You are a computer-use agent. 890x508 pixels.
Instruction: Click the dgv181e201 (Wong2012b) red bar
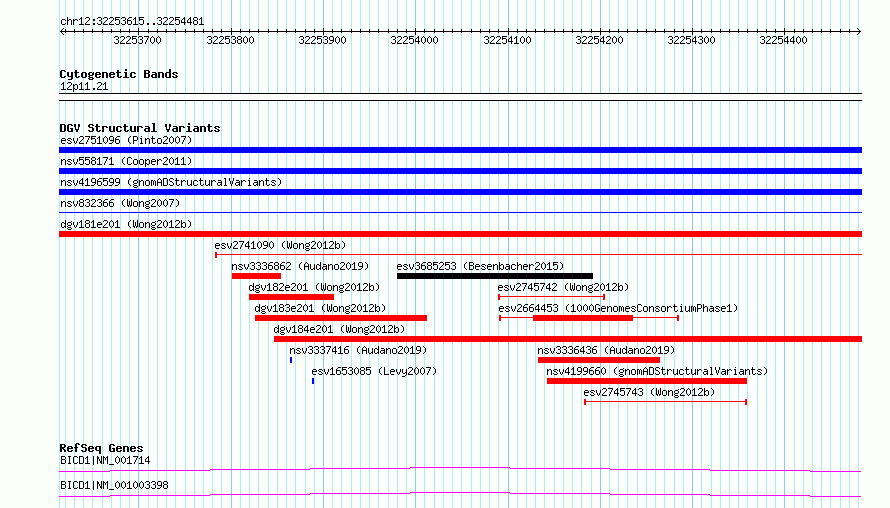coord(460,234)
